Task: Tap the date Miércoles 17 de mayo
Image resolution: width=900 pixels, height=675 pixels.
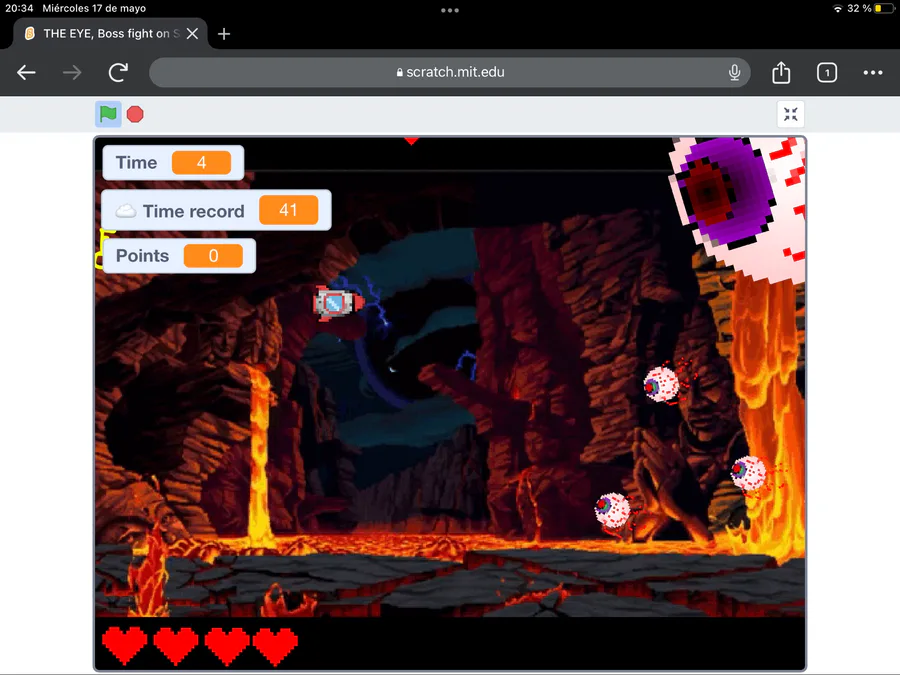Action: 94,8
